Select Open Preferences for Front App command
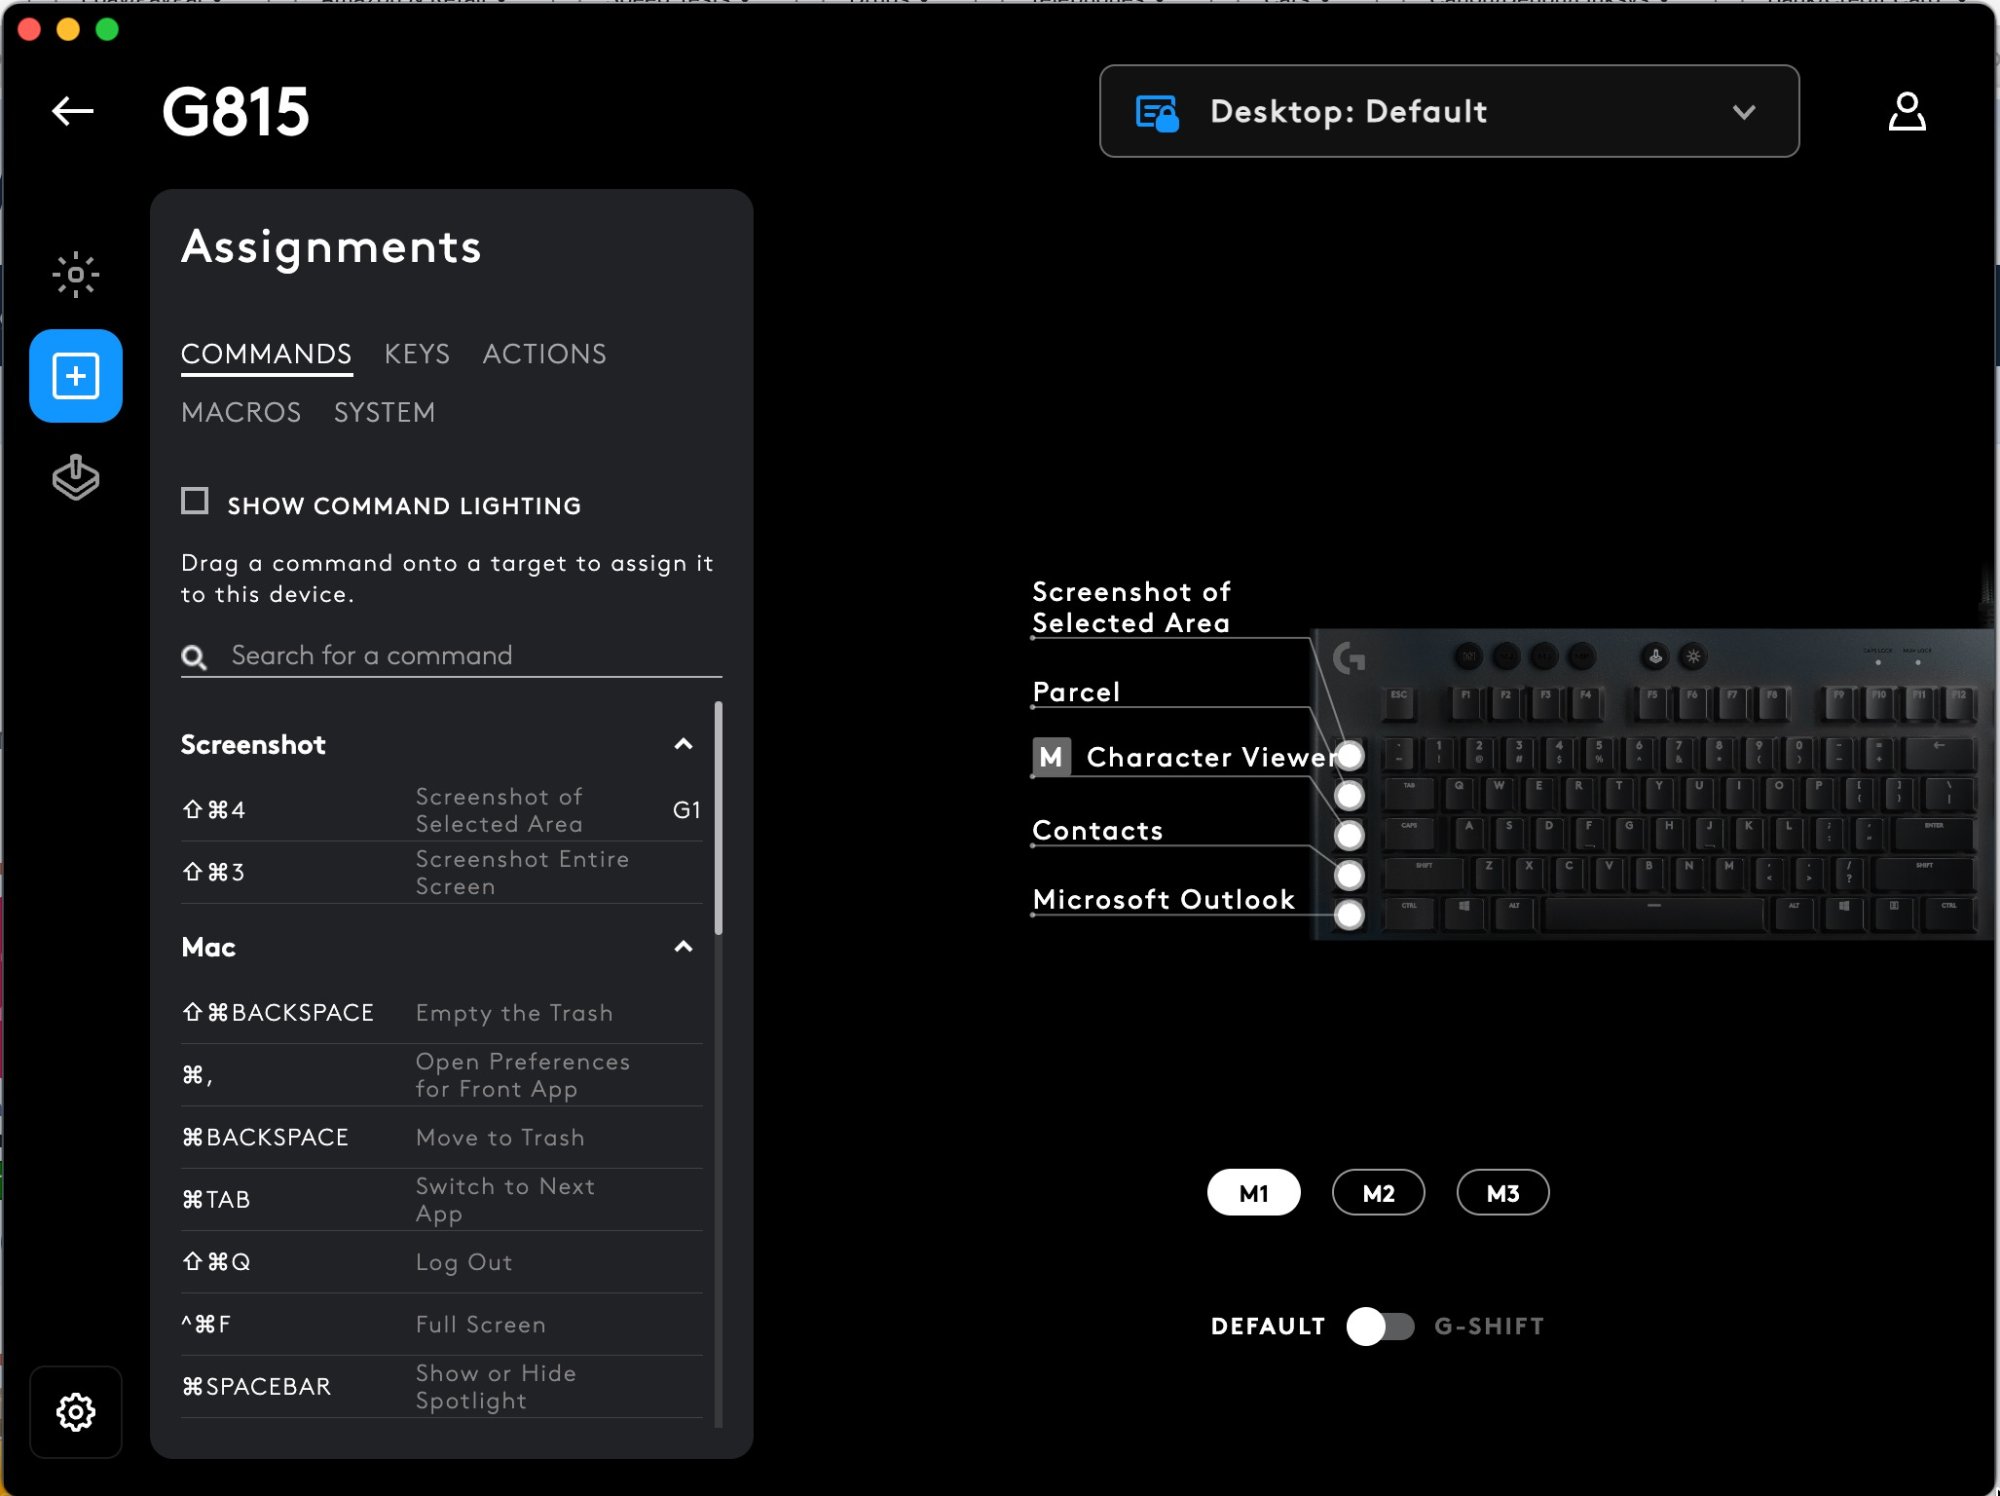The width and height of the screenshot is (2000, 1496). click(441, 1075)
